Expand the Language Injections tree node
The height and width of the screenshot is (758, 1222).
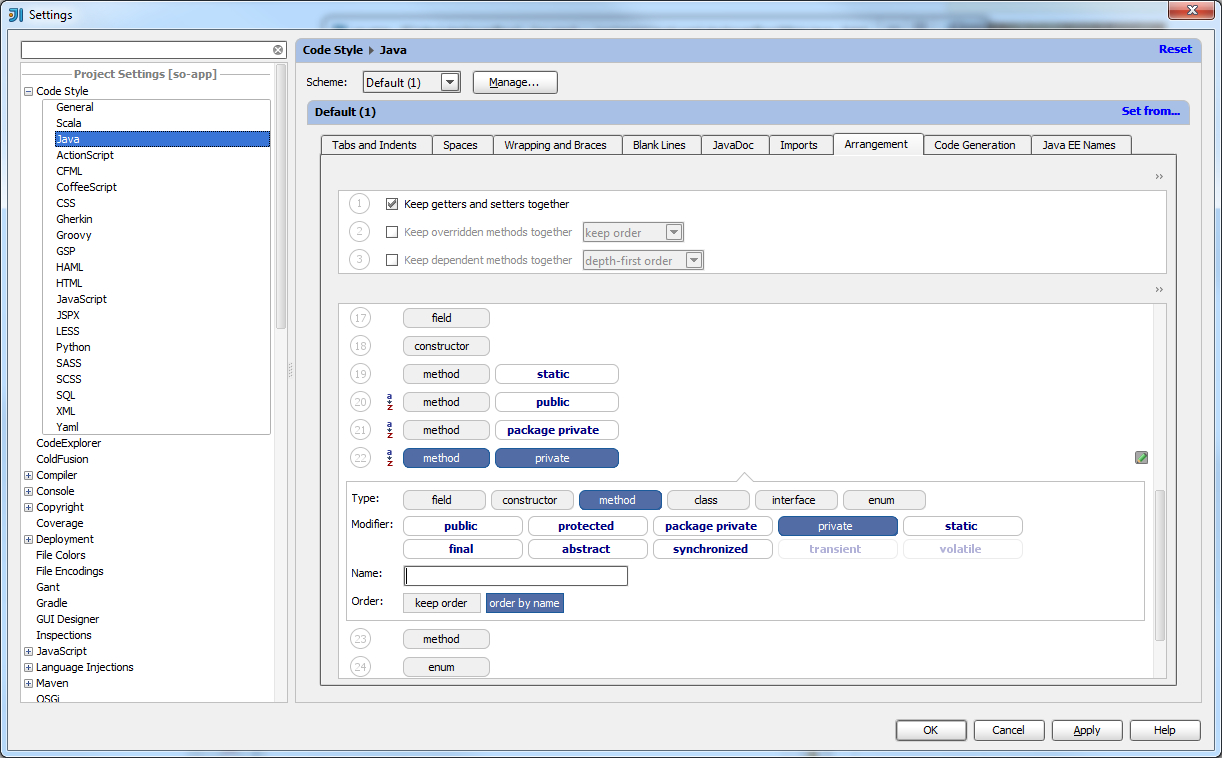[x=28, y=667]
